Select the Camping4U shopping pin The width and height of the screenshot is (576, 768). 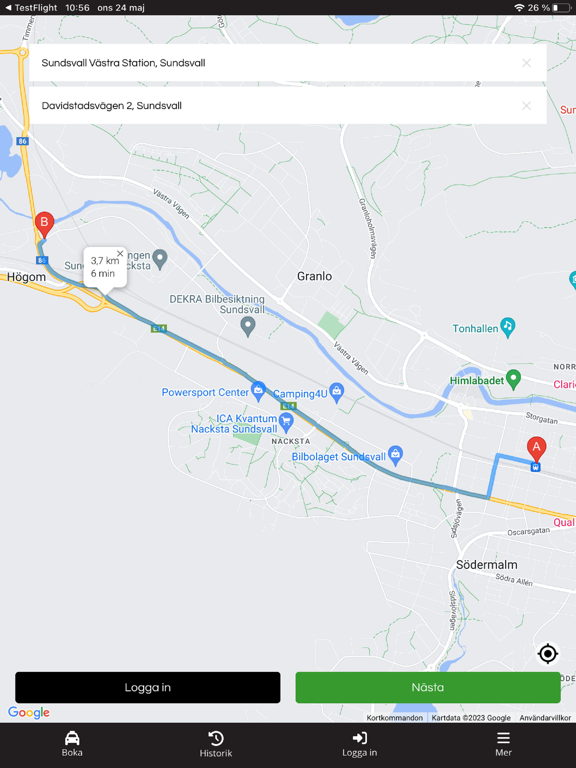point(336,392)
